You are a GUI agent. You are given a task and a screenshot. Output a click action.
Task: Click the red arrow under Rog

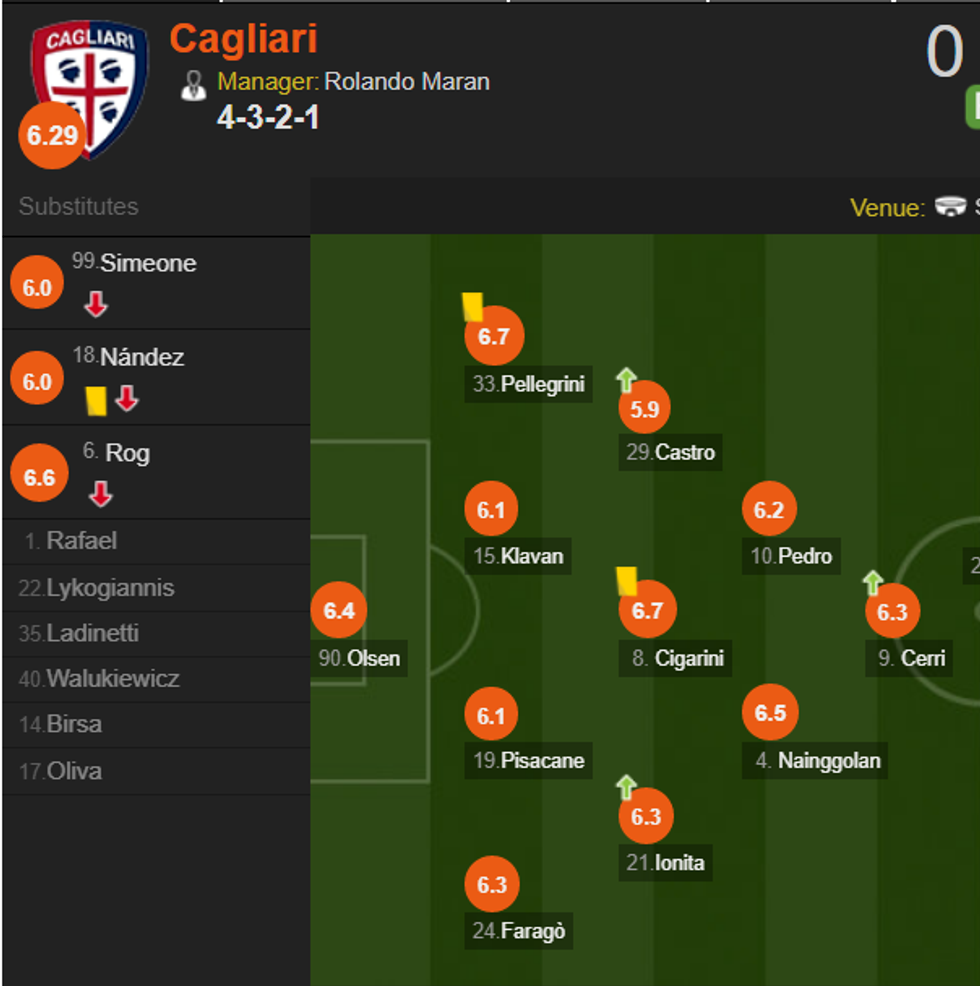point(100,494)
